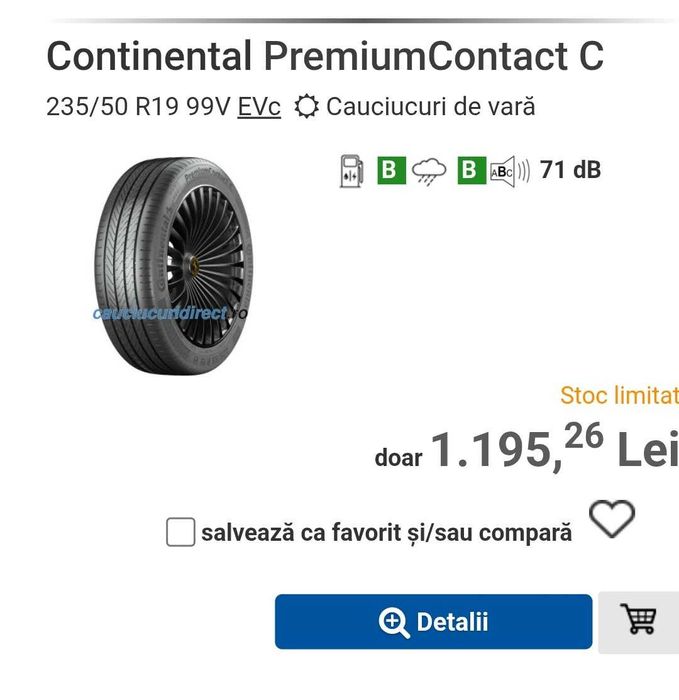Click the fuel efficiency pump icon
The image size is (679, 700).
coord(352,170)
